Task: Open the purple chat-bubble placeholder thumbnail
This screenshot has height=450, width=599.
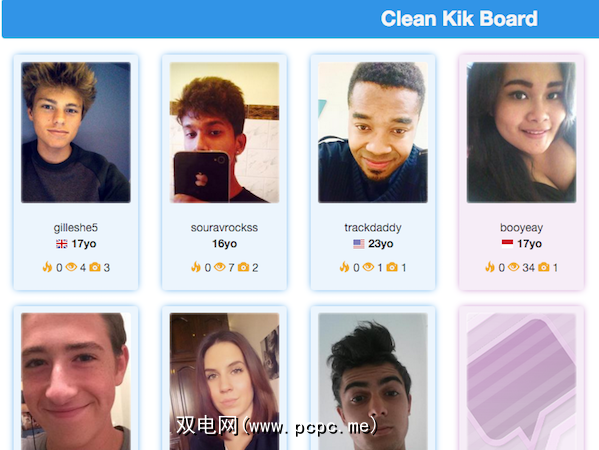Action: click(x=521, y=381)
